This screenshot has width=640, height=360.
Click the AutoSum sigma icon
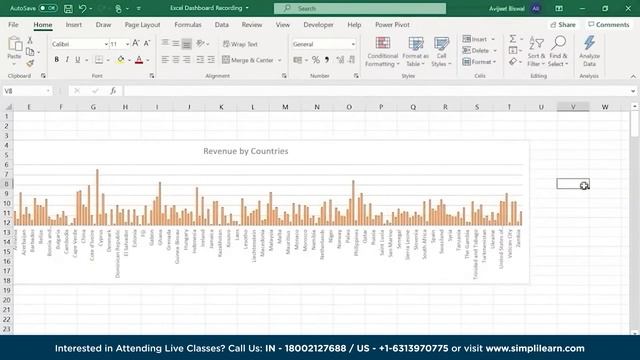(513, 39)
